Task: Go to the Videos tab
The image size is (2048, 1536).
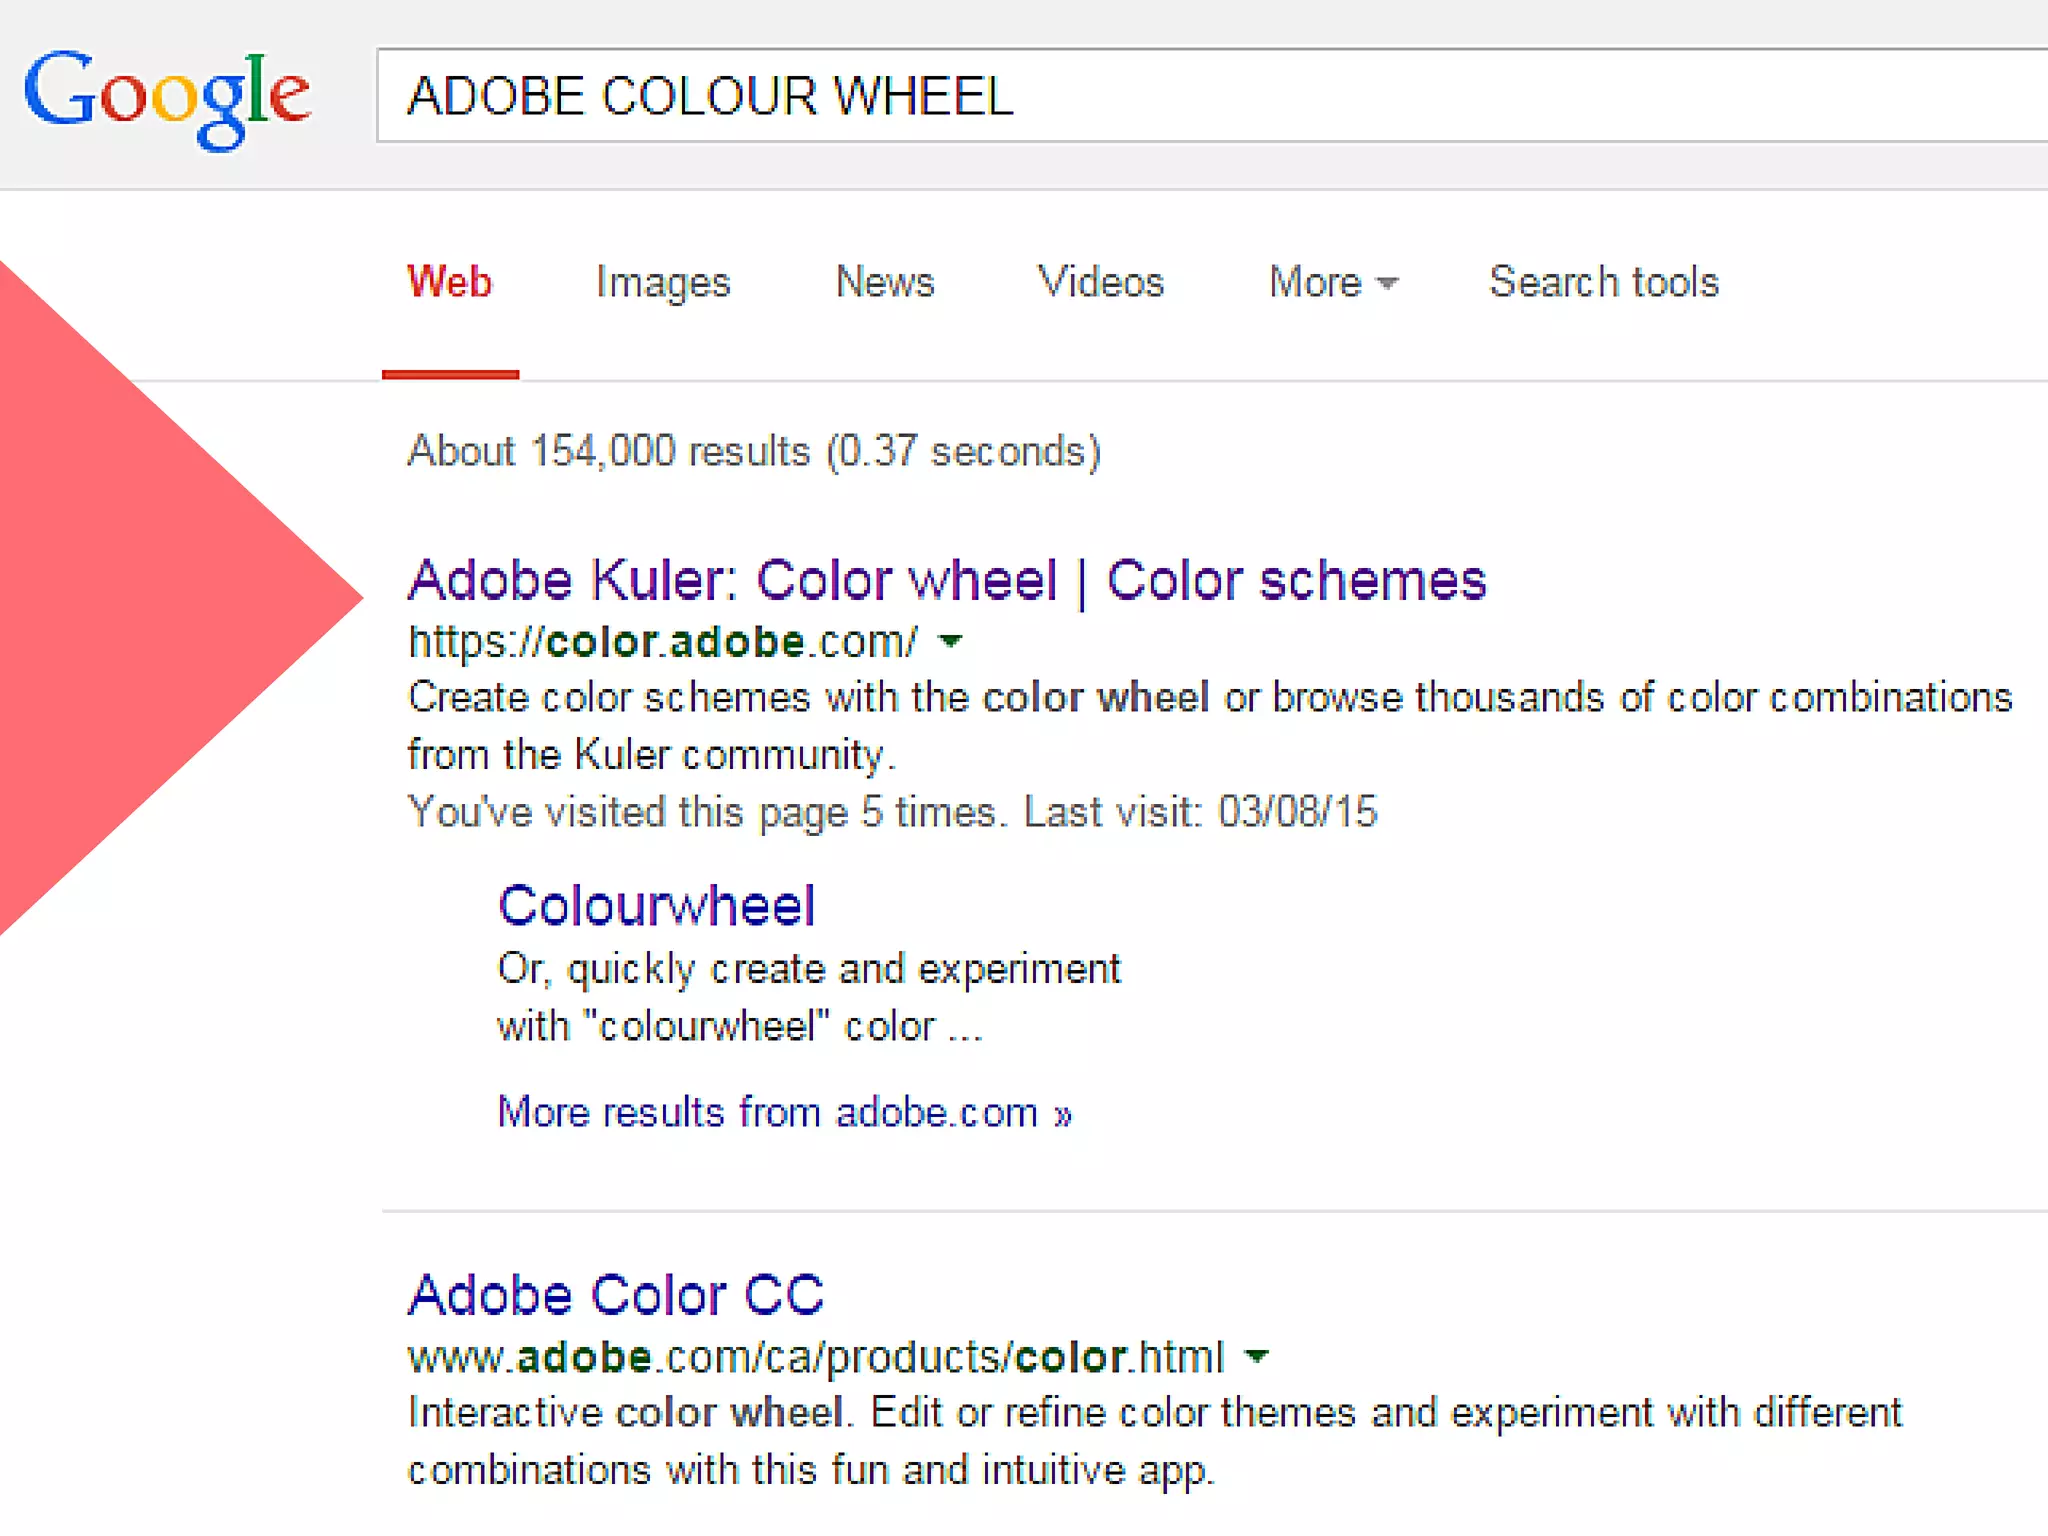Action: 1101,283
